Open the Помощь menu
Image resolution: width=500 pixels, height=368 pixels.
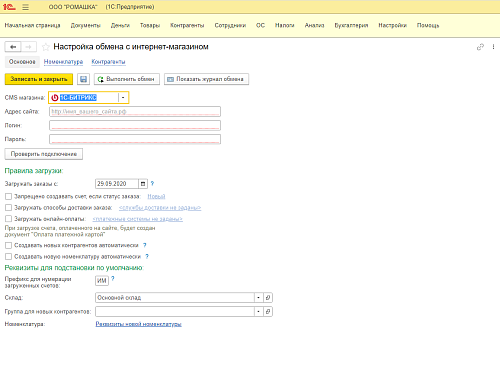point(428,25)
